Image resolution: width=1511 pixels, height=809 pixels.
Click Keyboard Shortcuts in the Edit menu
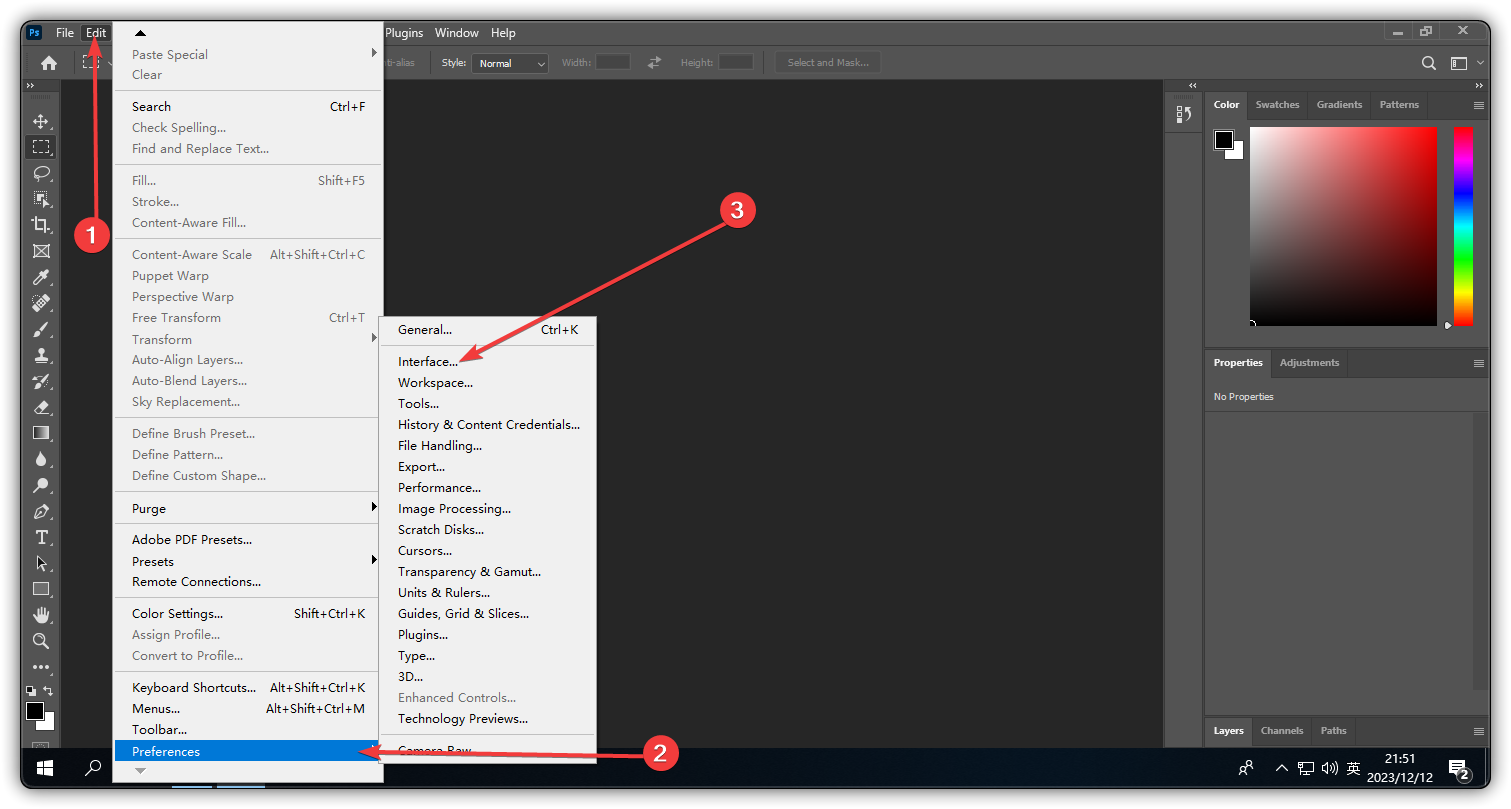point(248,687)
